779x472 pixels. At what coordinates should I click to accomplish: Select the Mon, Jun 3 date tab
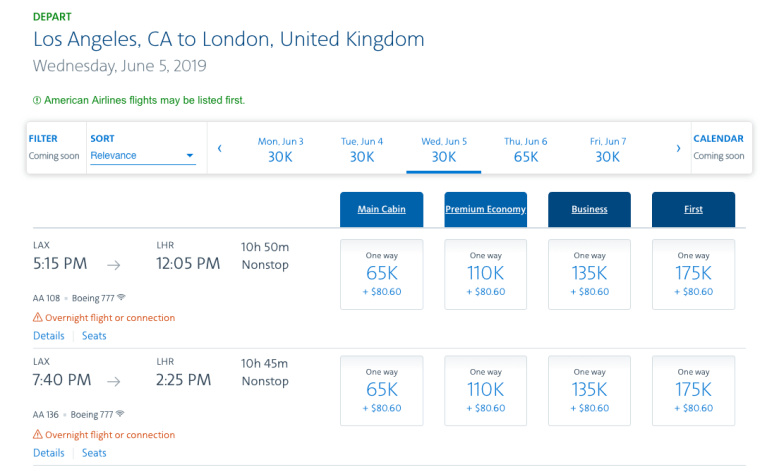point(281,149)
